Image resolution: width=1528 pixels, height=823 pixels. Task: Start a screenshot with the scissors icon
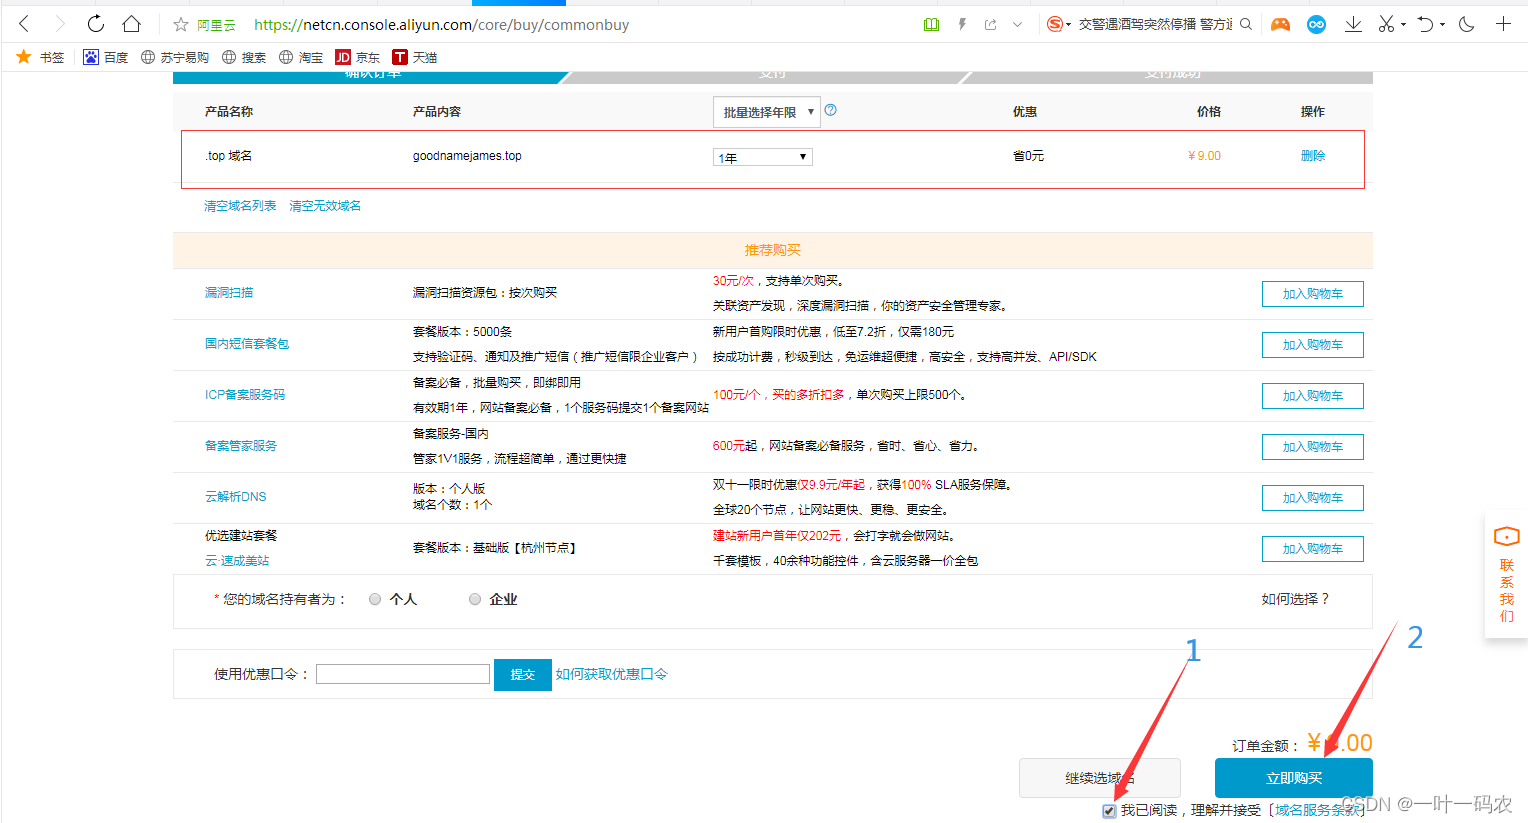[1386, 24]
